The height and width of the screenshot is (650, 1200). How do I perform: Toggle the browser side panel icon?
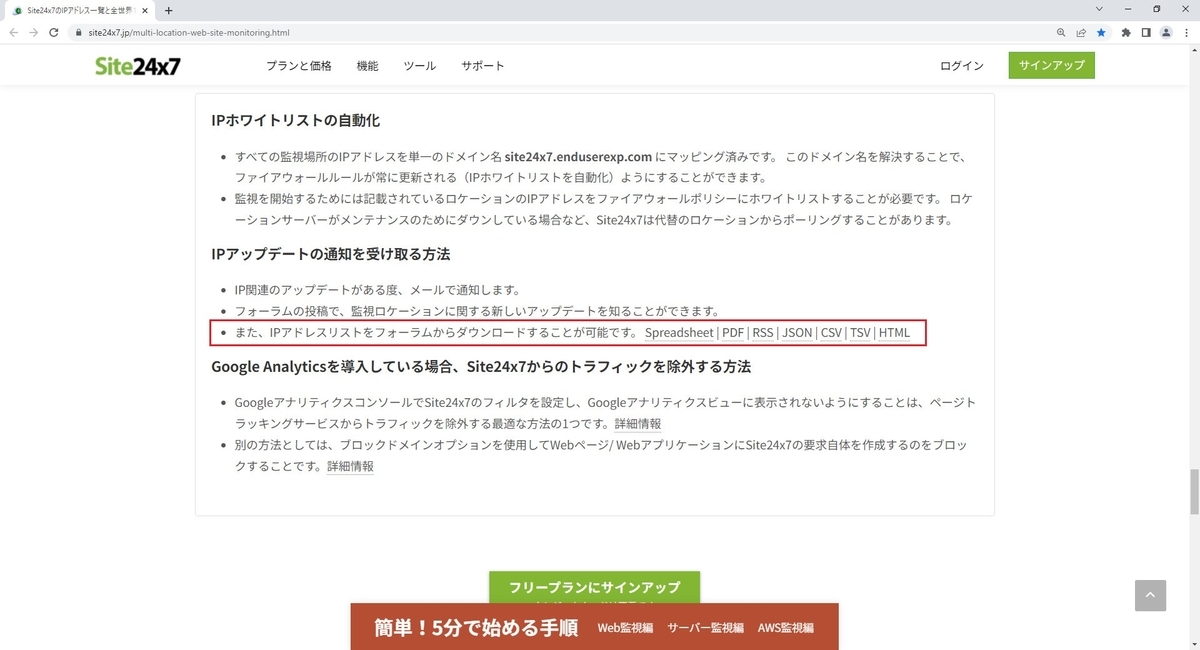(x=1146, y=32)
